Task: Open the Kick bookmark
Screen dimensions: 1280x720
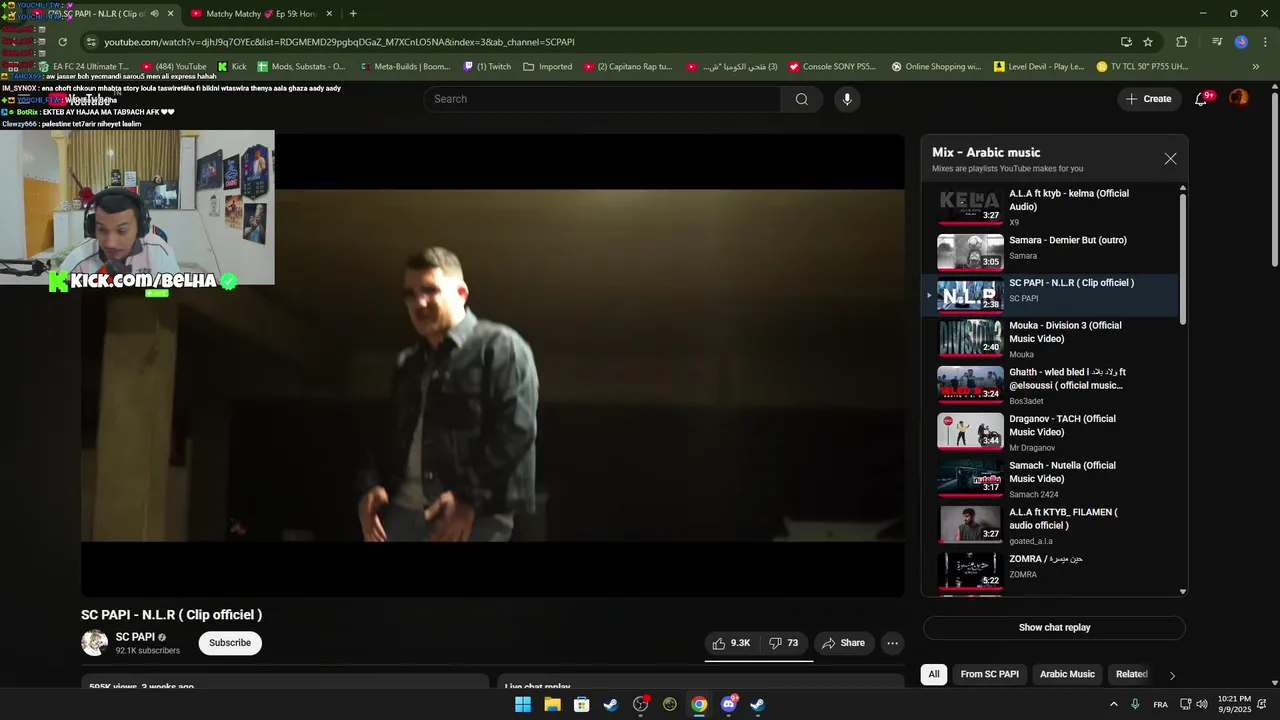Action: pos(232,67)
